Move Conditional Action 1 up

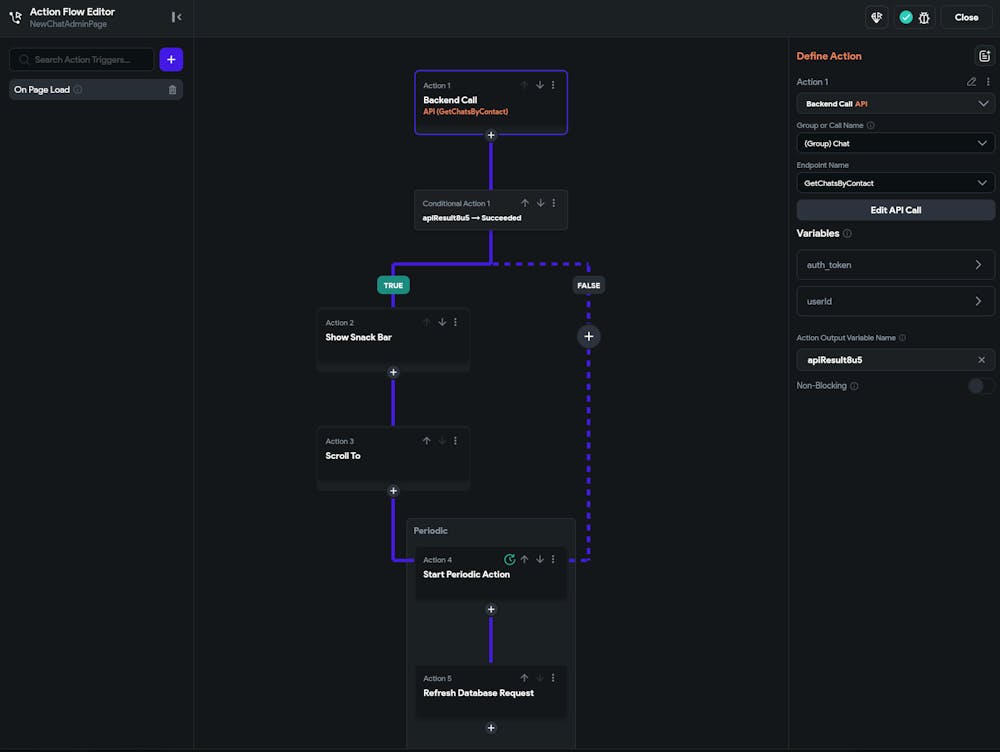[x=525, y=203]
